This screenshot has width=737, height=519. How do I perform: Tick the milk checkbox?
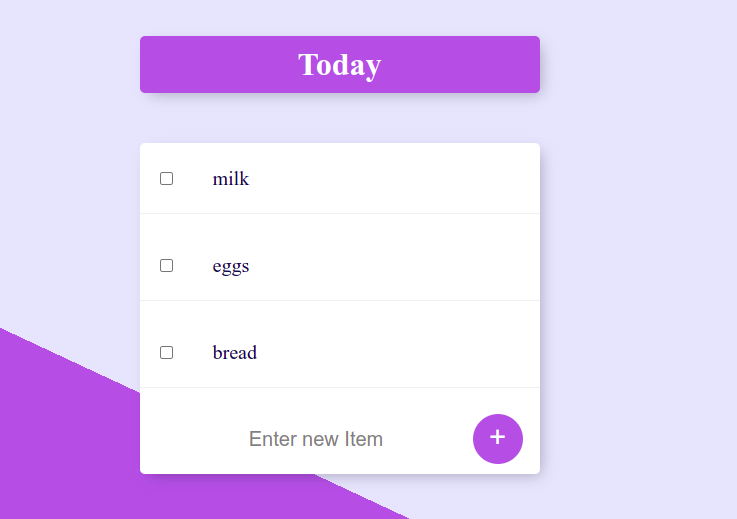[166, 179]
